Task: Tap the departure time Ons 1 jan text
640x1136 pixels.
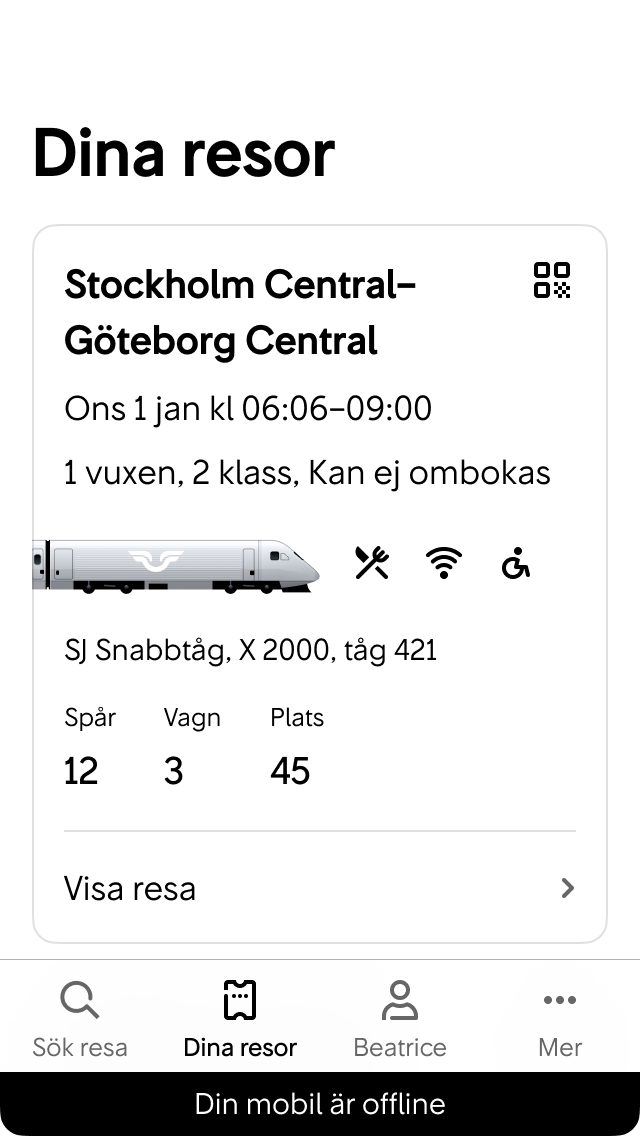Action: tap(247, 408)
